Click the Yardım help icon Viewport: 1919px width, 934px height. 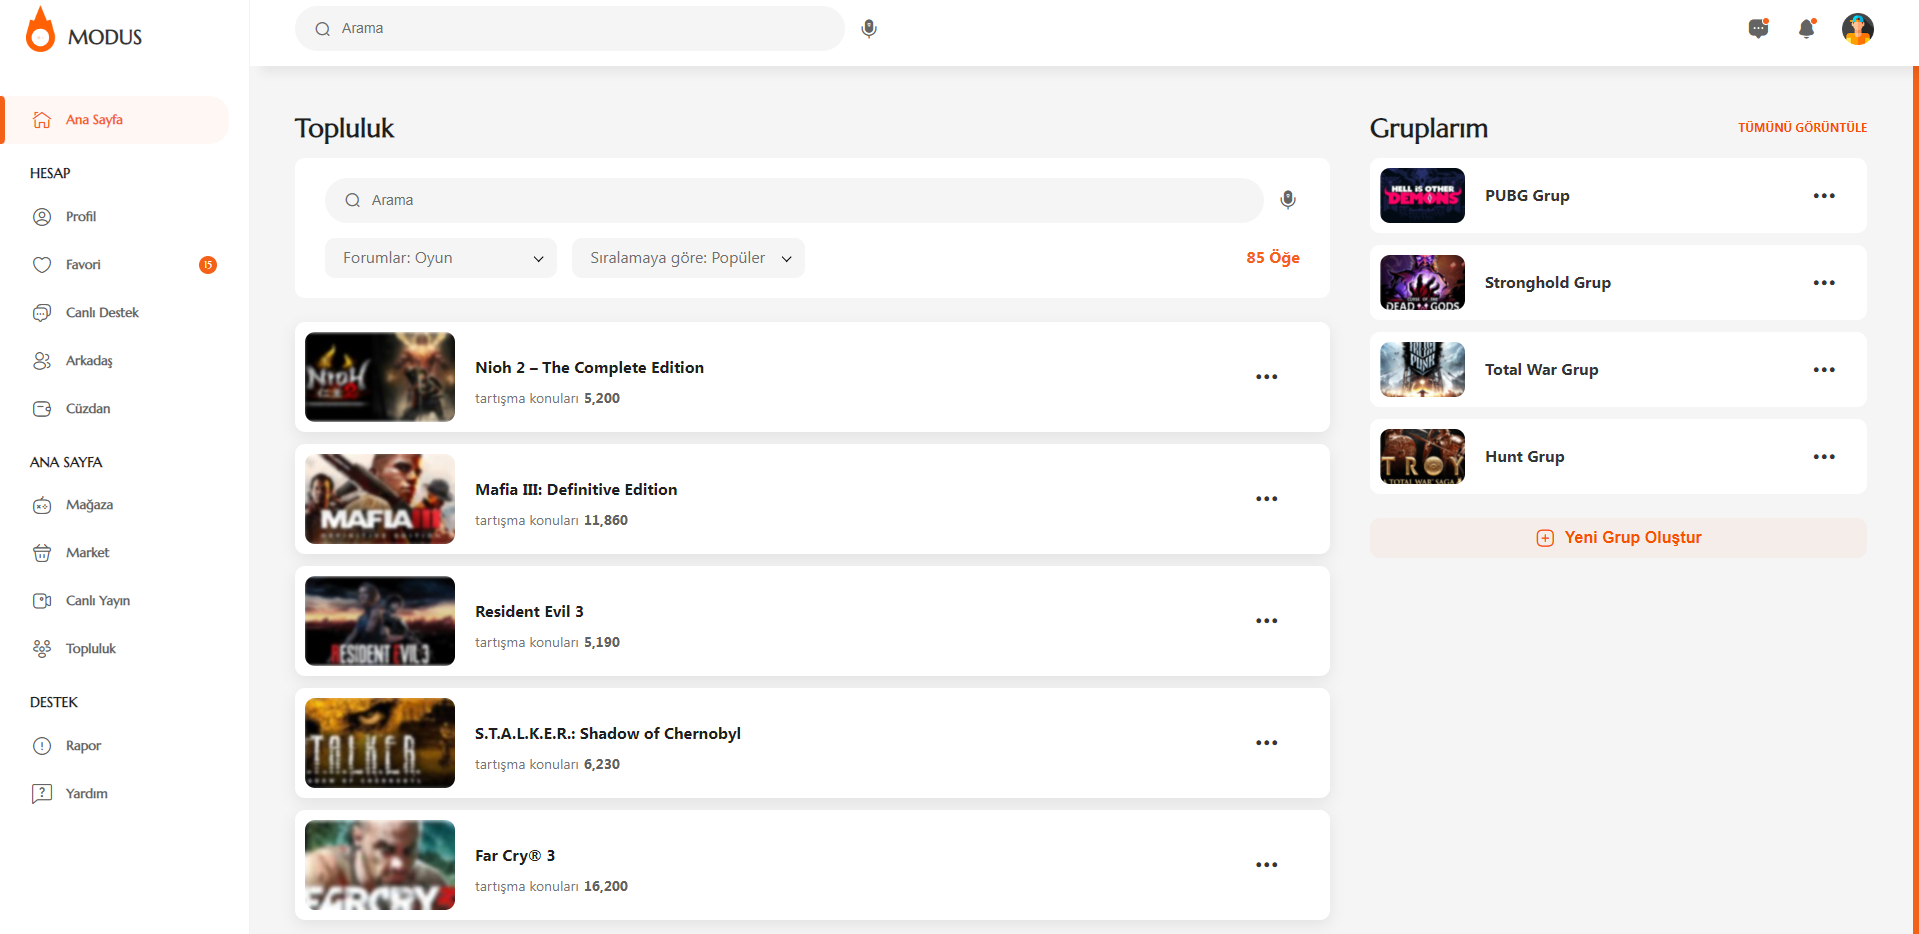pos(42,794)
